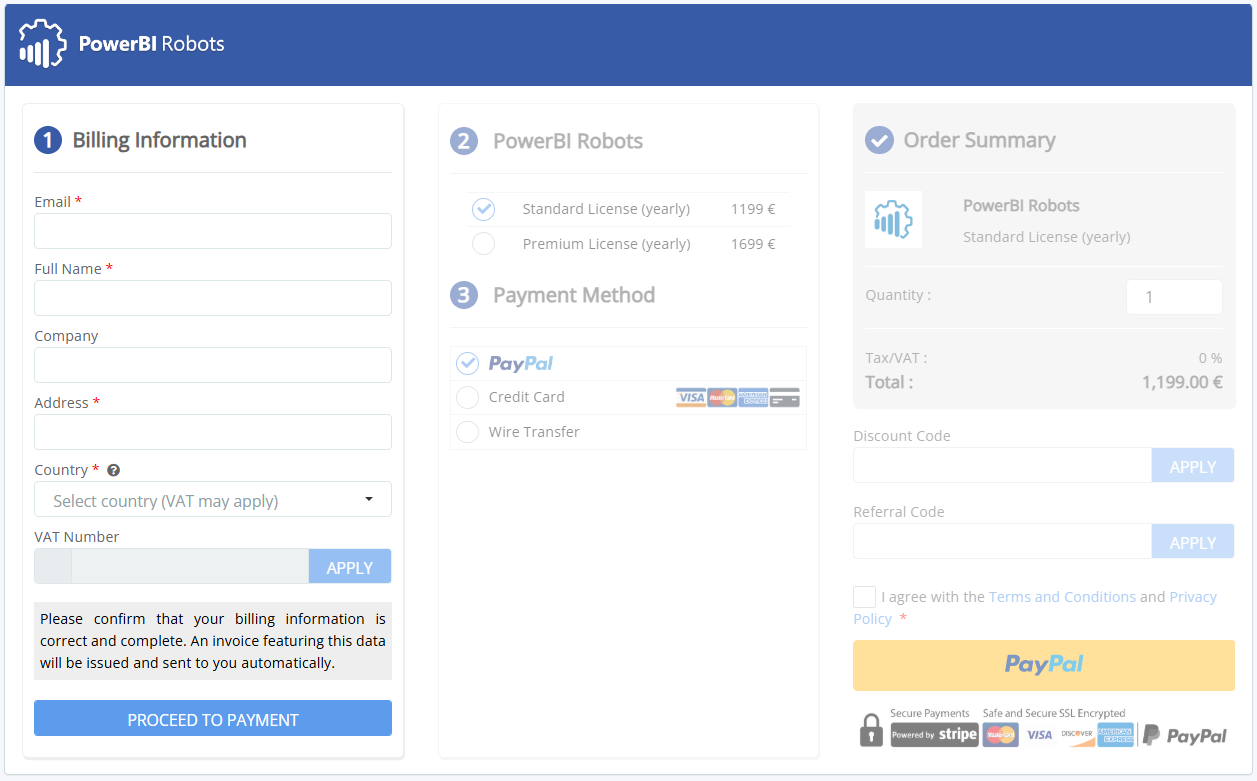Click the Quantity input field
The height and width of the screenshot is (781, 1257).
(x=1174, y=297)
